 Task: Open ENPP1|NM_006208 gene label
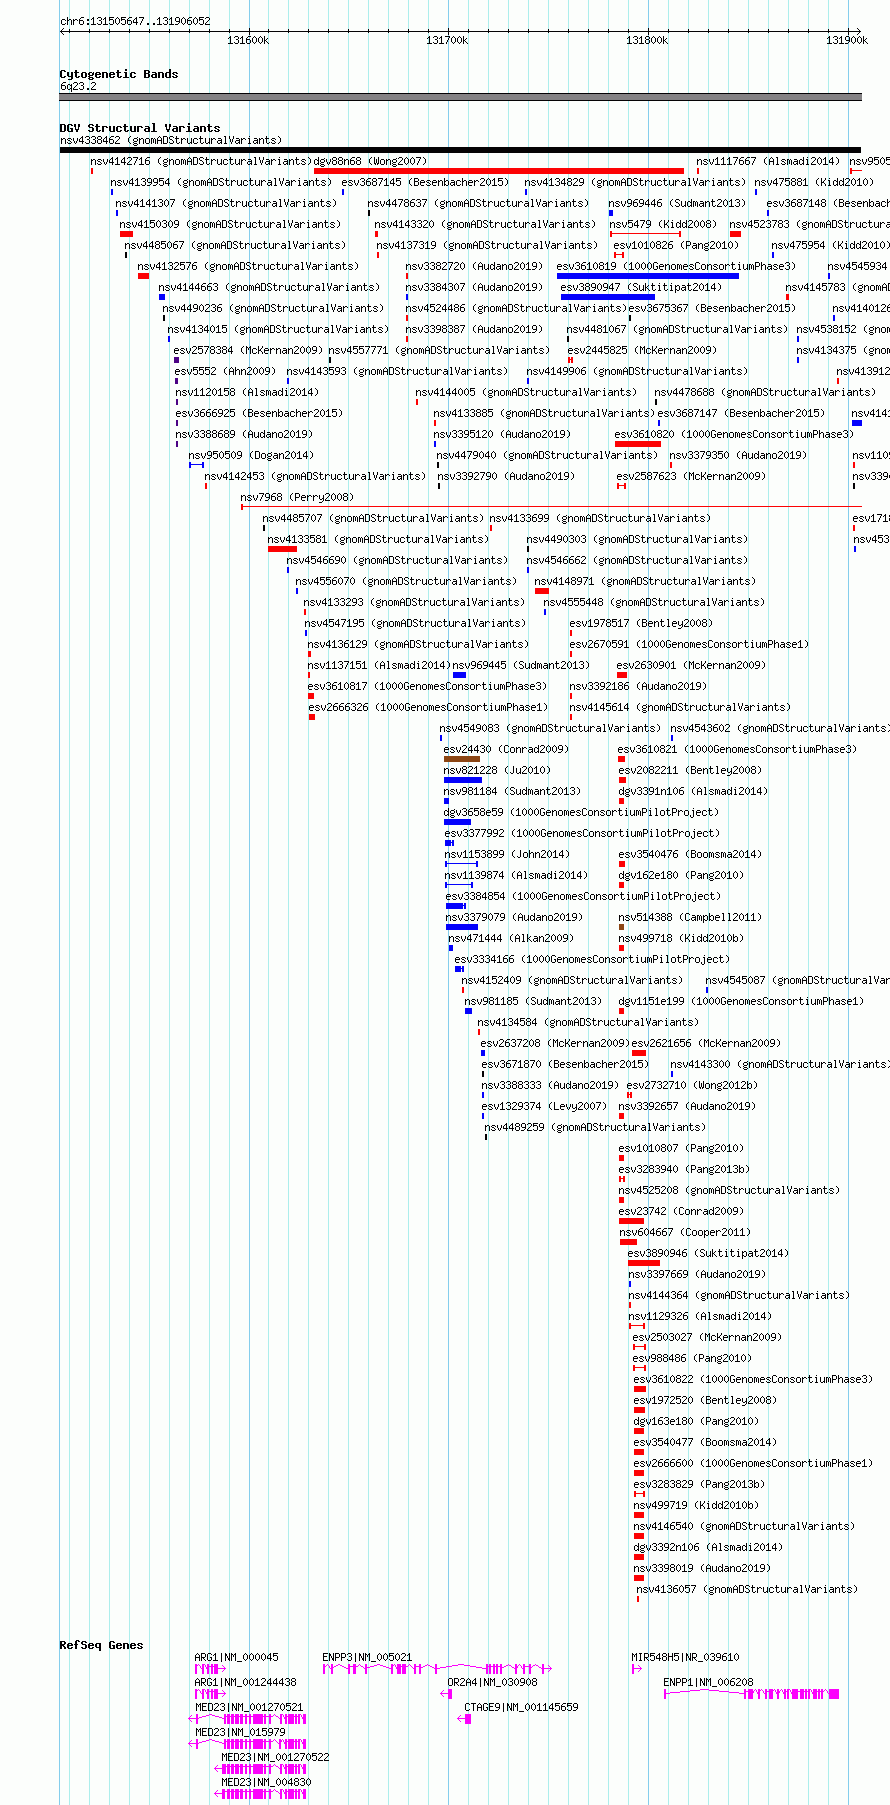[x=708, y=1682]
